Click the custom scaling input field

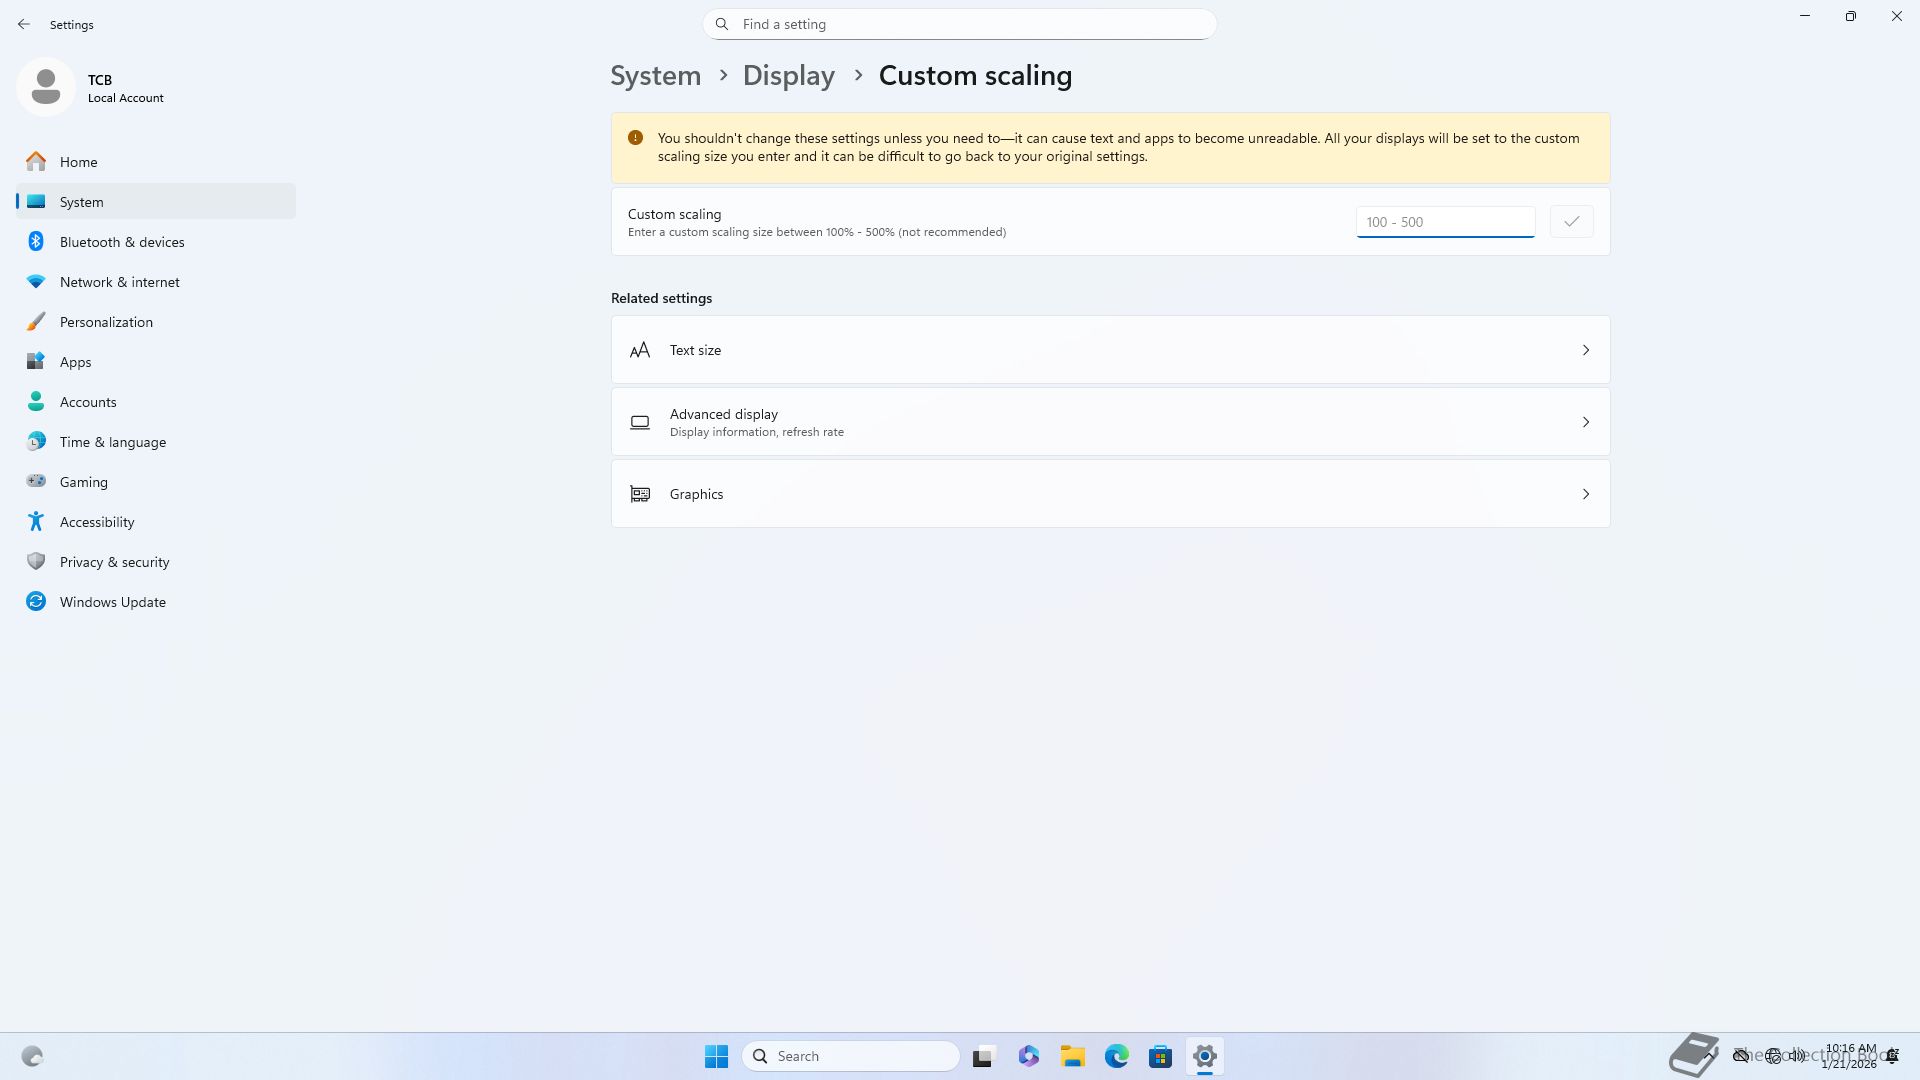pyautogui.click(x=1444, y=222)
